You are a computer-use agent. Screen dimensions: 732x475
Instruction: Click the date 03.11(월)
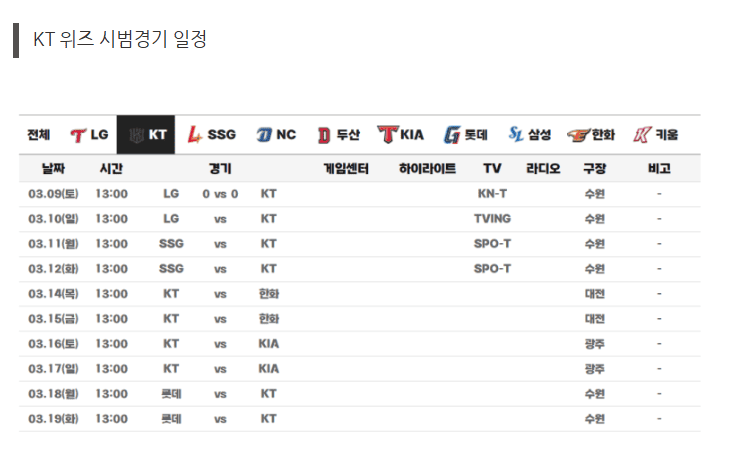(53, 244)
